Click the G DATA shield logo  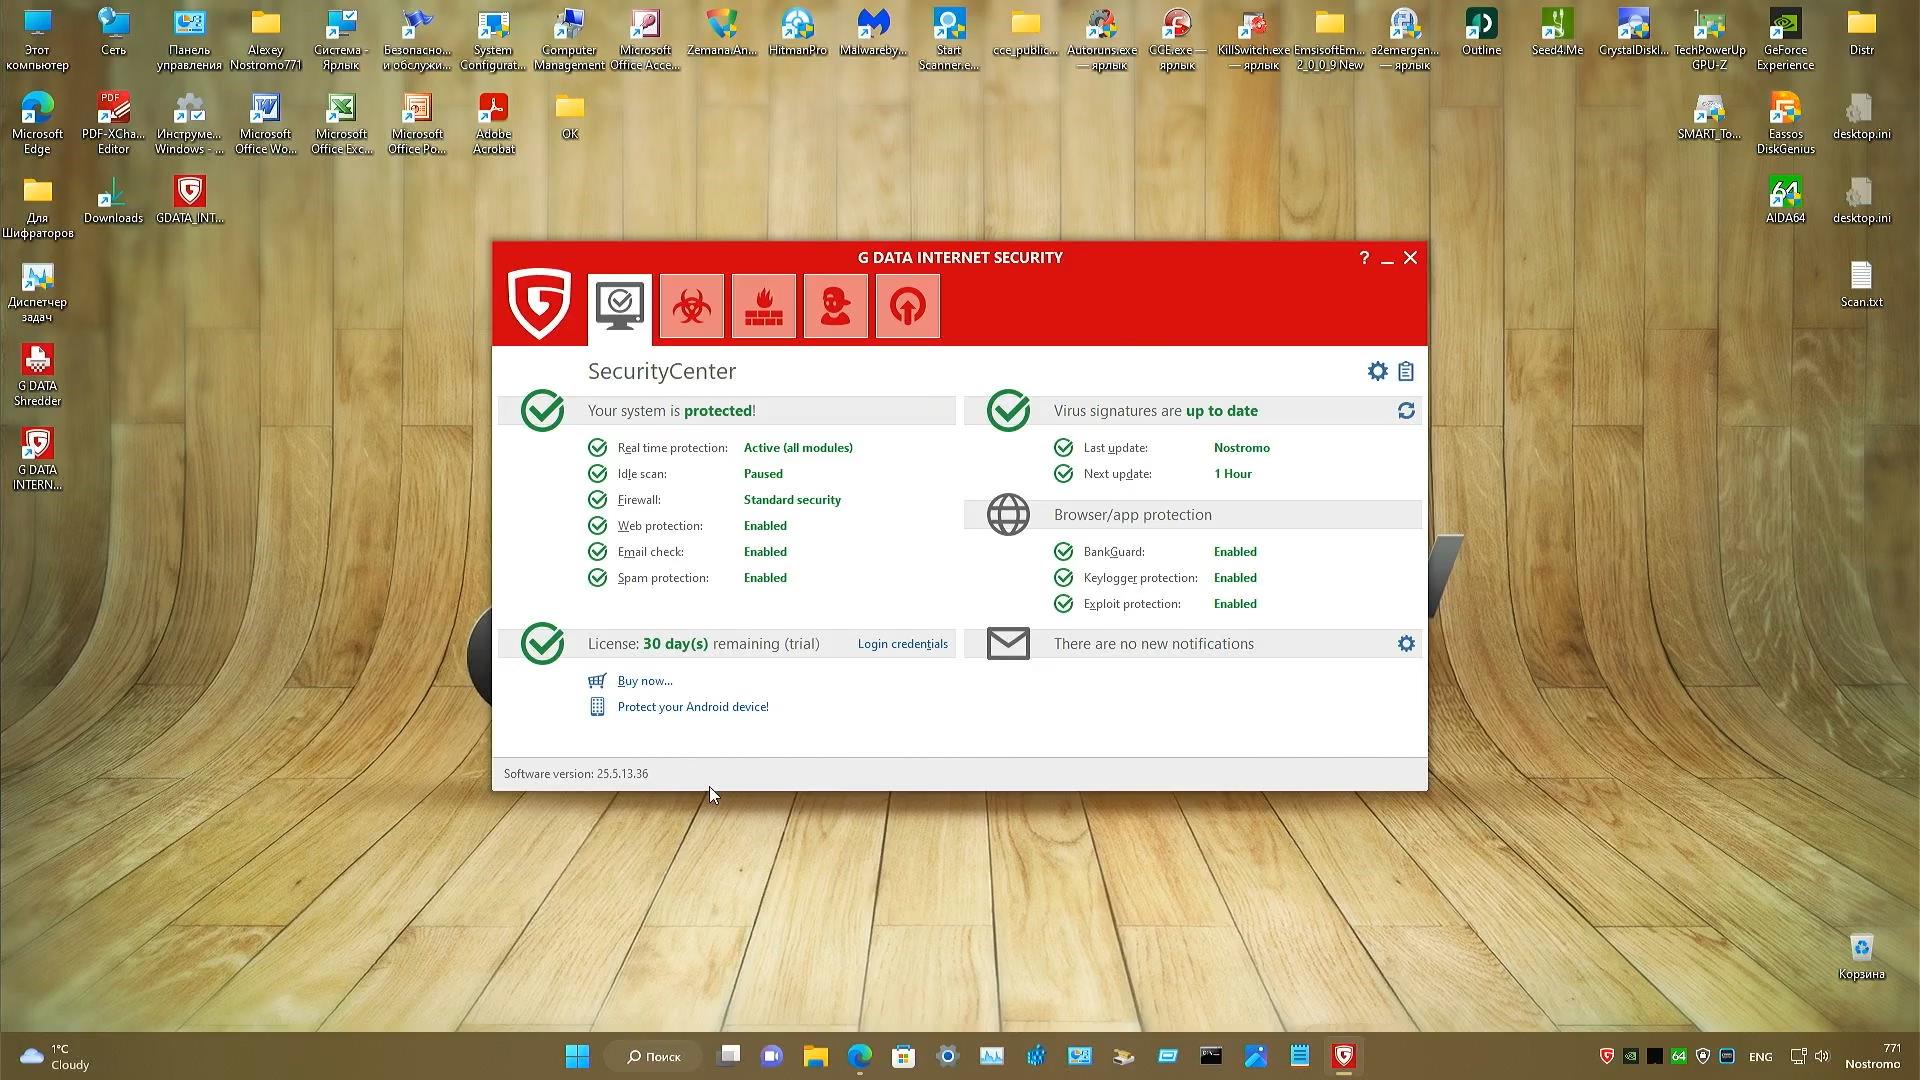click(539, 304)
